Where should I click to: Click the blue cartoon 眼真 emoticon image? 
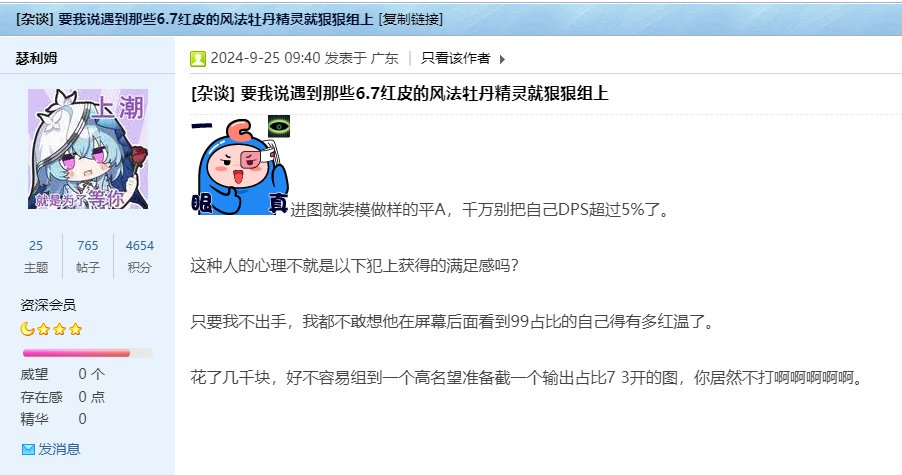(239, 167)
